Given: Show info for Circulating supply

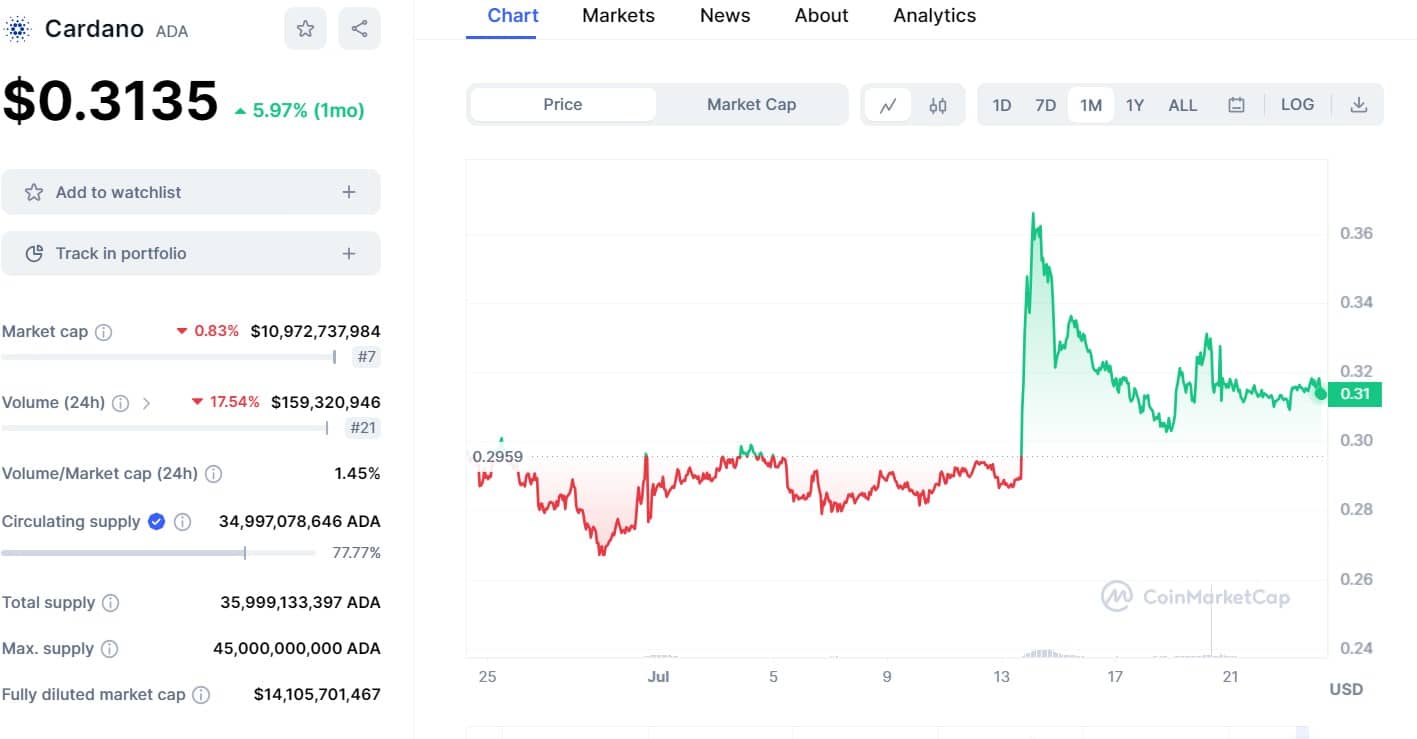Looking at the screenshot, I should [182, 522].
